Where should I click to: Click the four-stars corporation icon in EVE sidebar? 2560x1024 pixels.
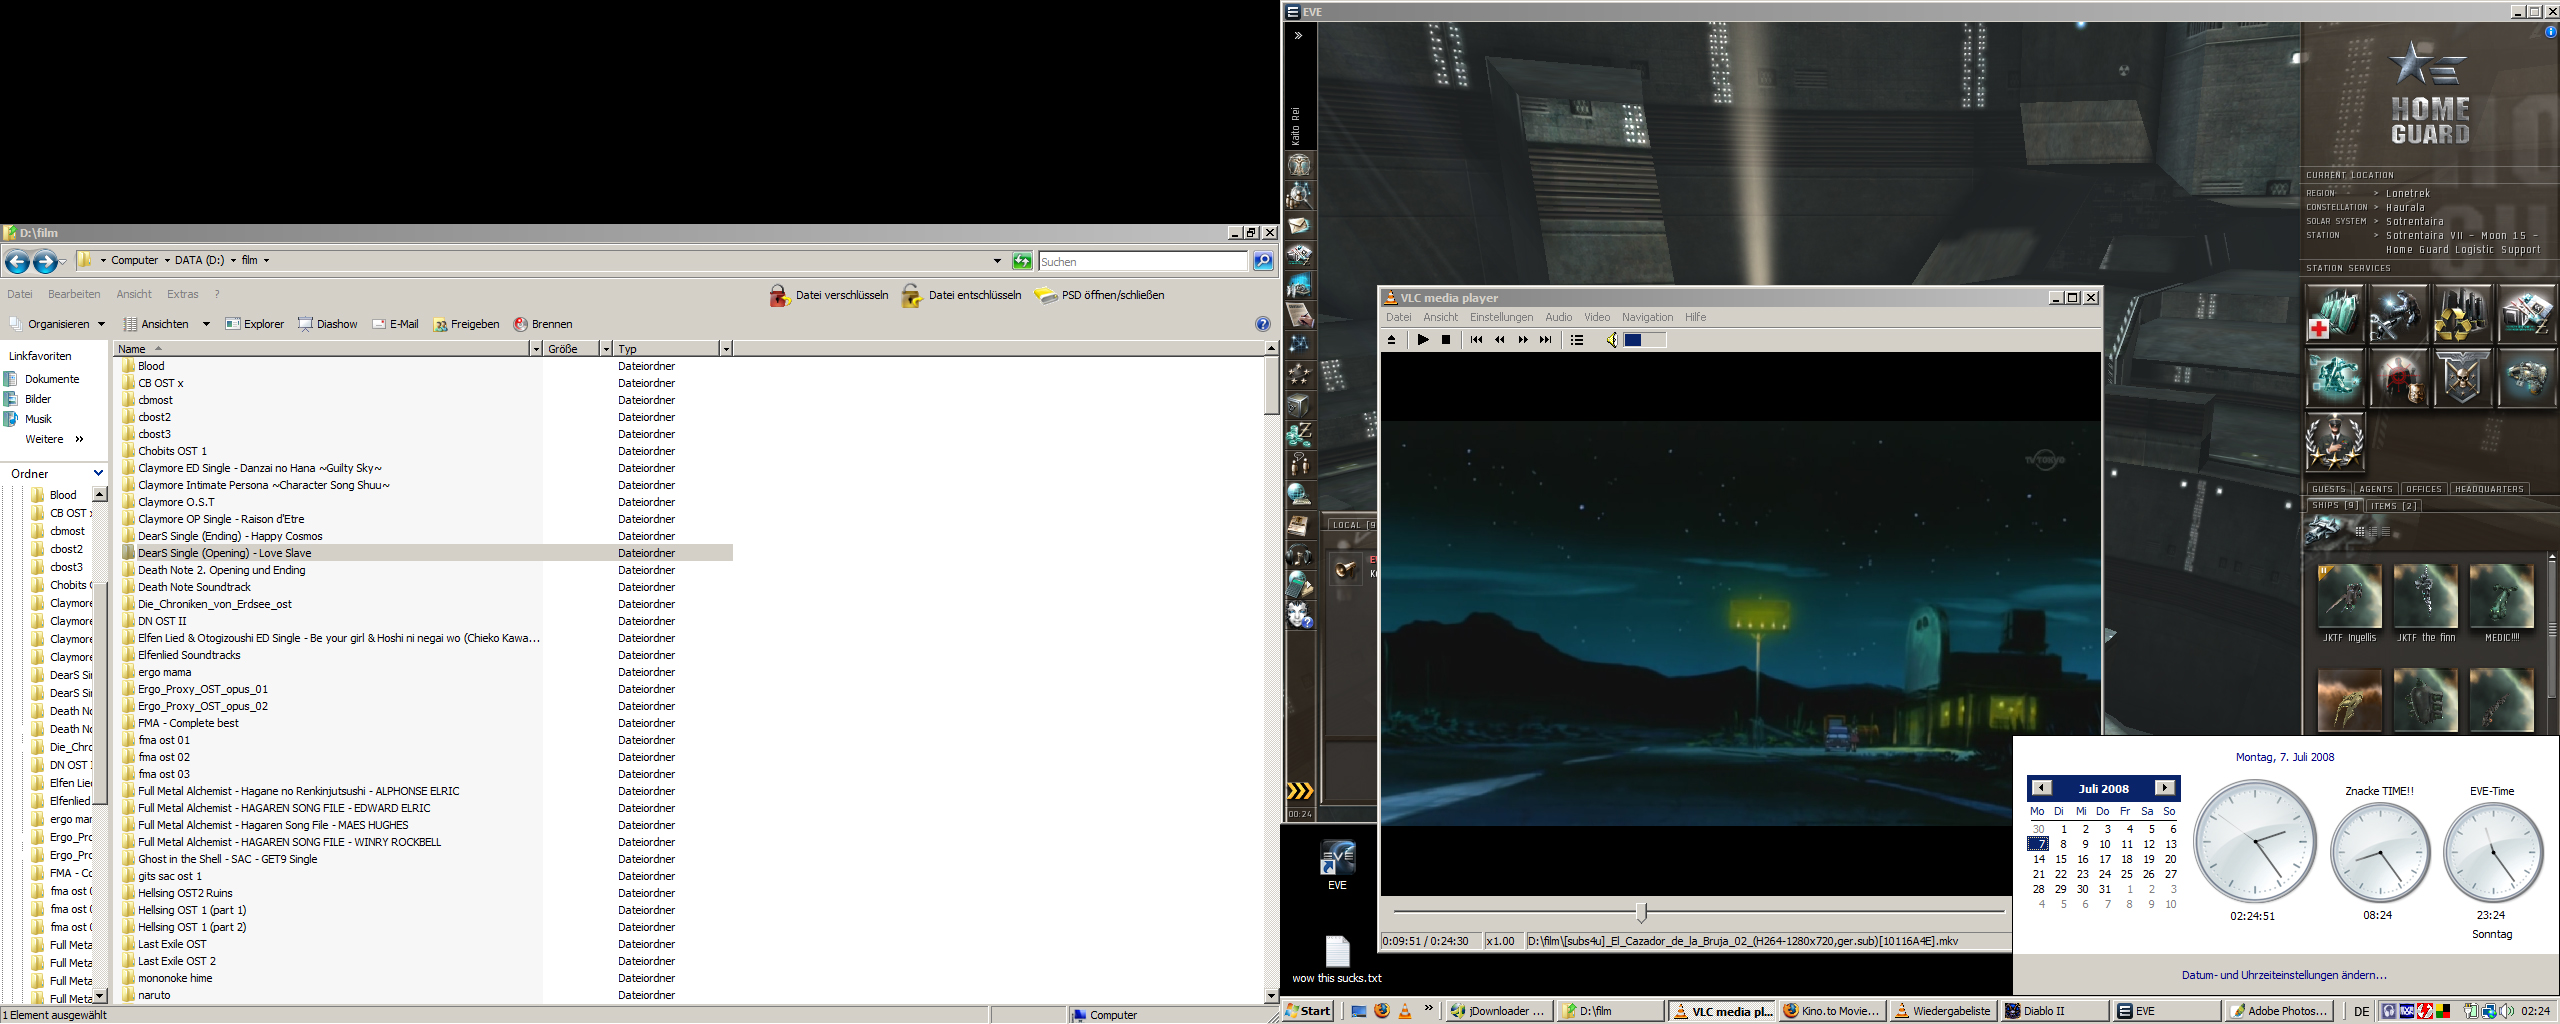pyautogui.click(x=1300, y=374)
